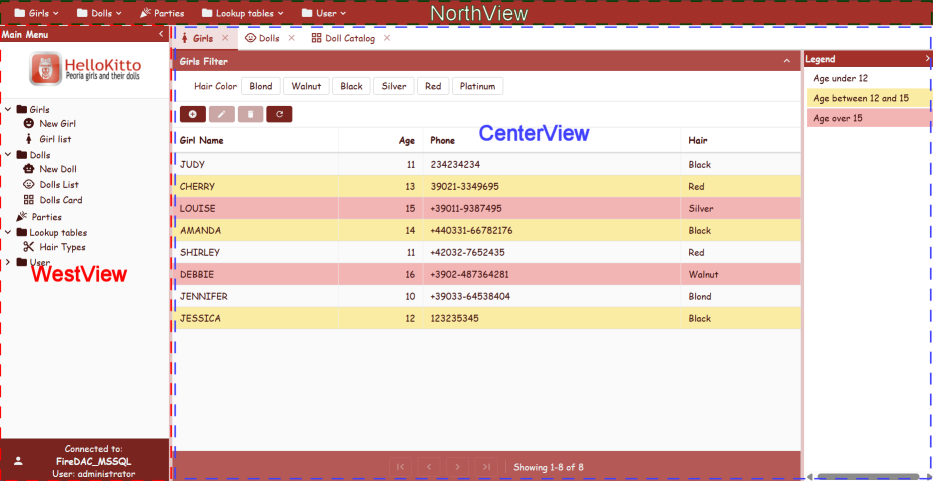The height and width of the screenshot is (481, 933).
Task: Sort the grid by Girl Name column header
Action: pyautogui.click(x=202, y=141)
